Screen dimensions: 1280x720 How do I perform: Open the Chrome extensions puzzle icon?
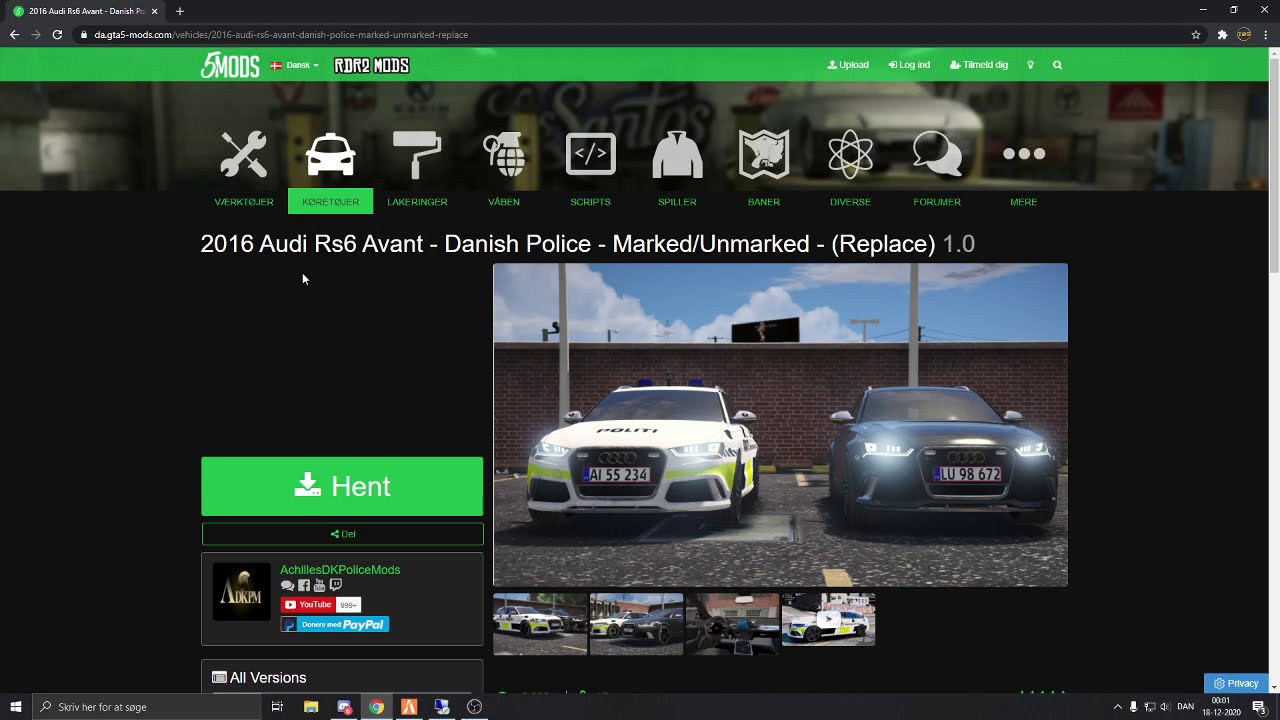[1222, 35]
